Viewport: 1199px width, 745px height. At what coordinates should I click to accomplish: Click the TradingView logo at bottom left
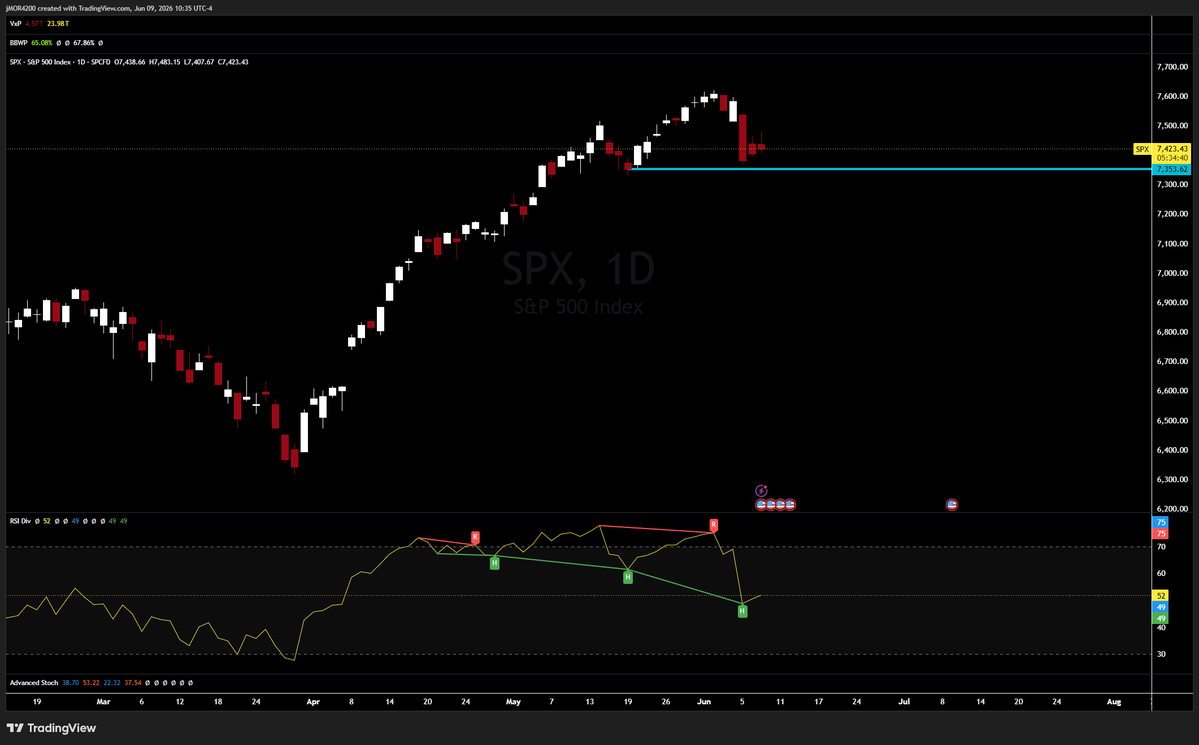[x=51, y=728]
